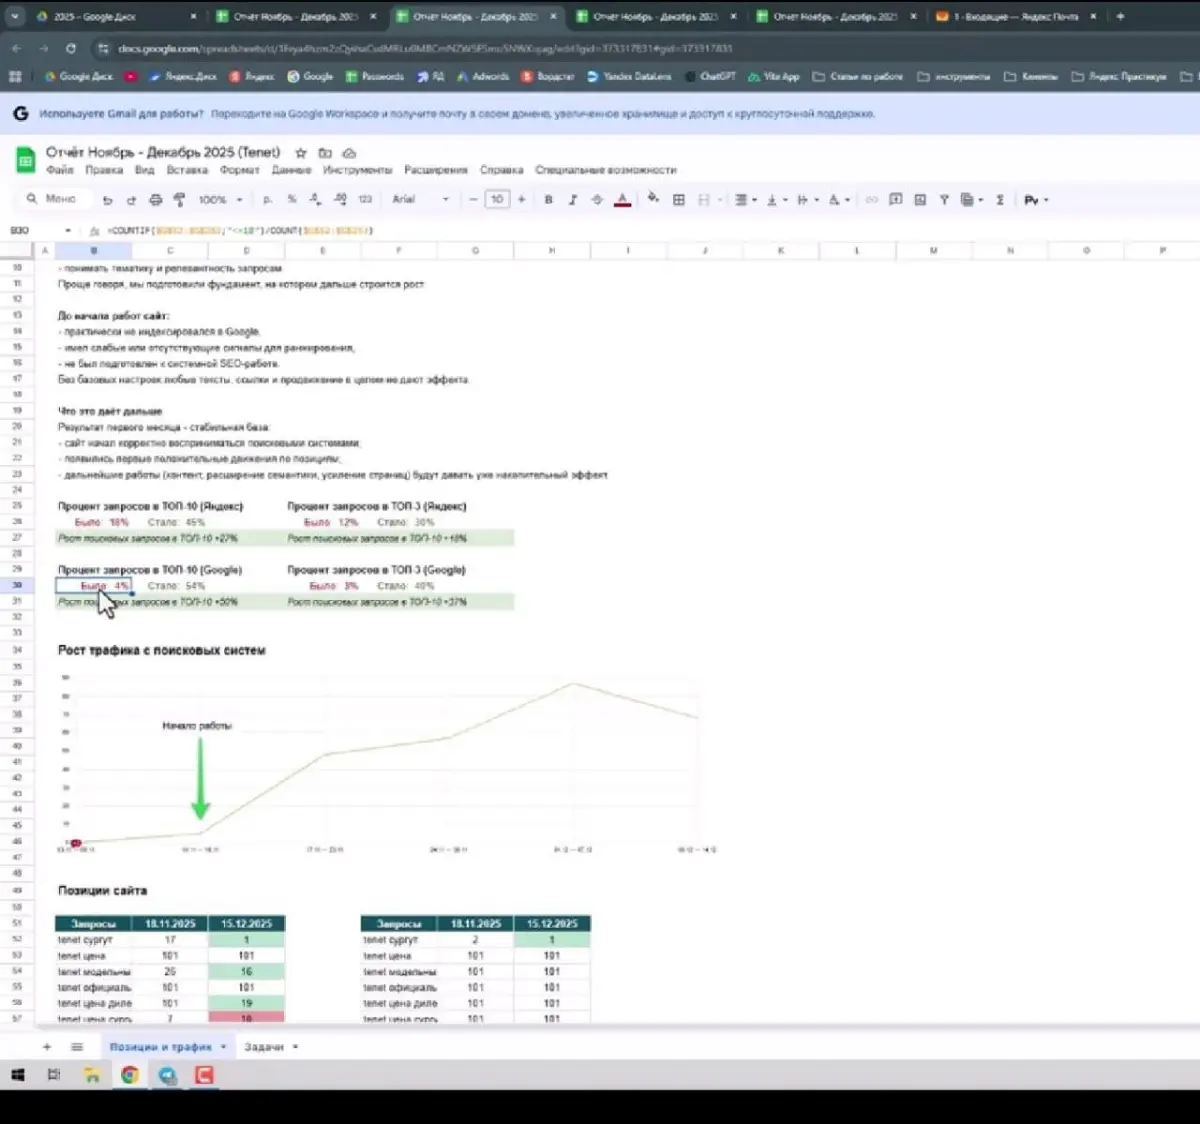Open the Borders grid tool
This screenshot has height=1124, width=1200.
pos(679,200)
